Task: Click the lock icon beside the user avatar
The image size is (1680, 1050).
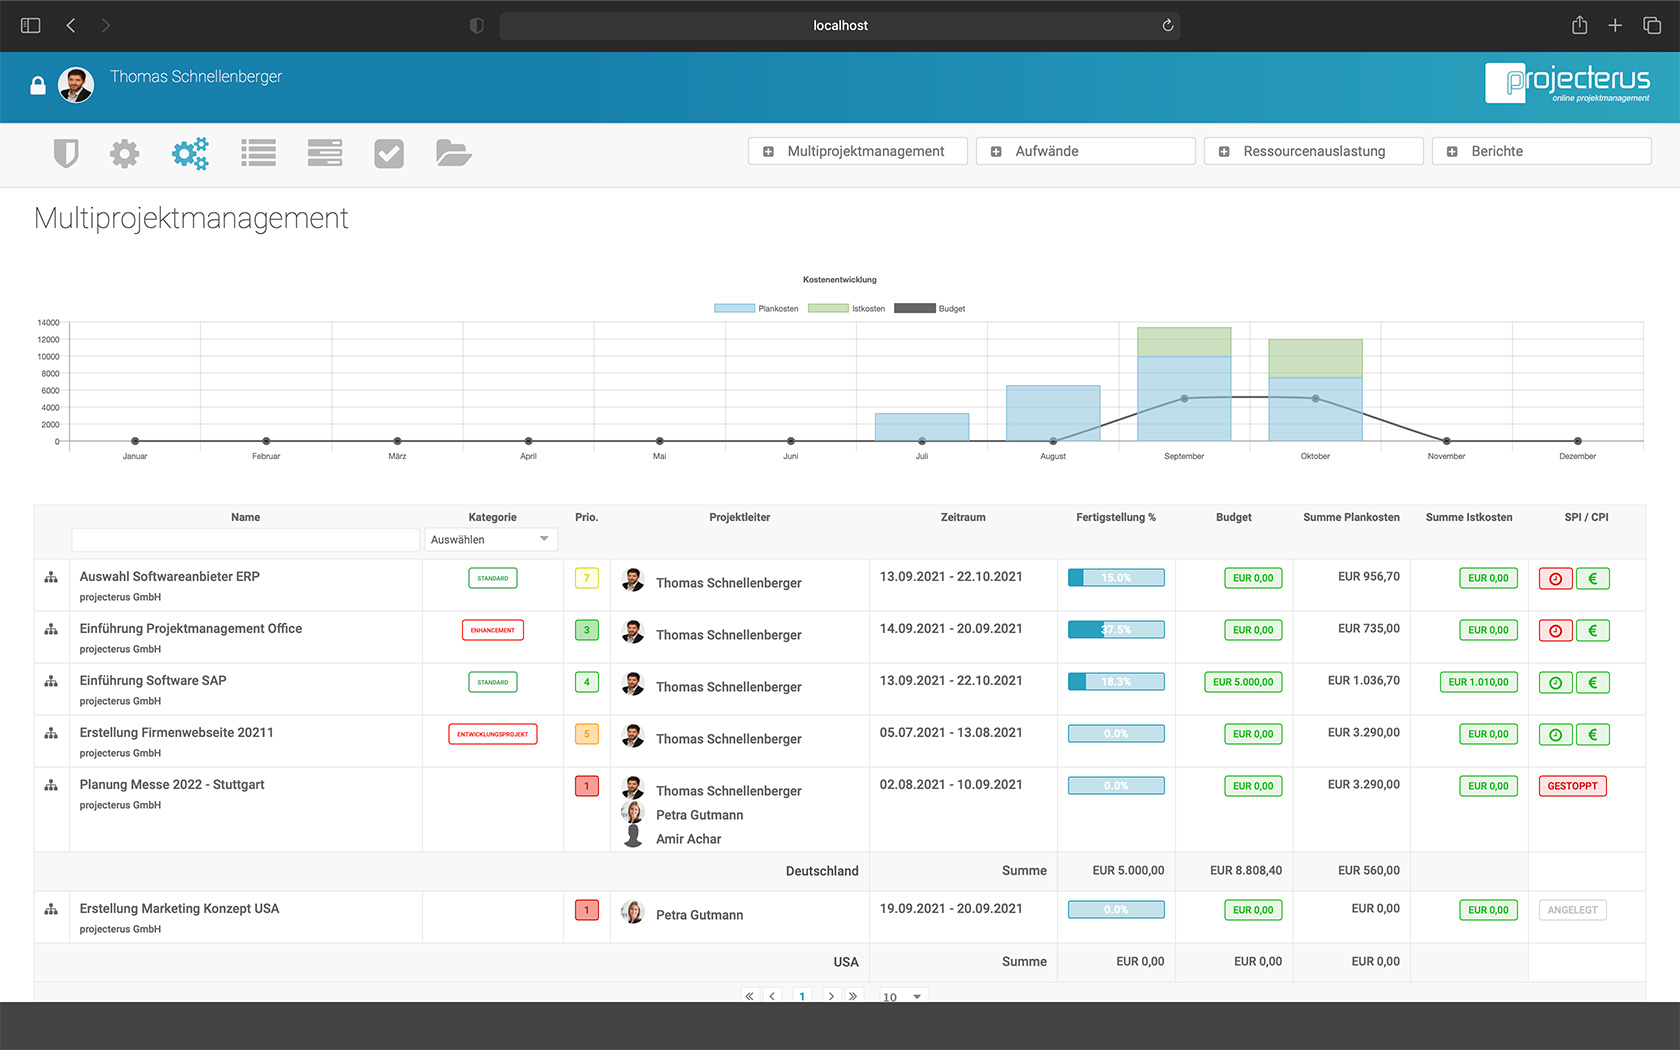Action: click(38, 86)
